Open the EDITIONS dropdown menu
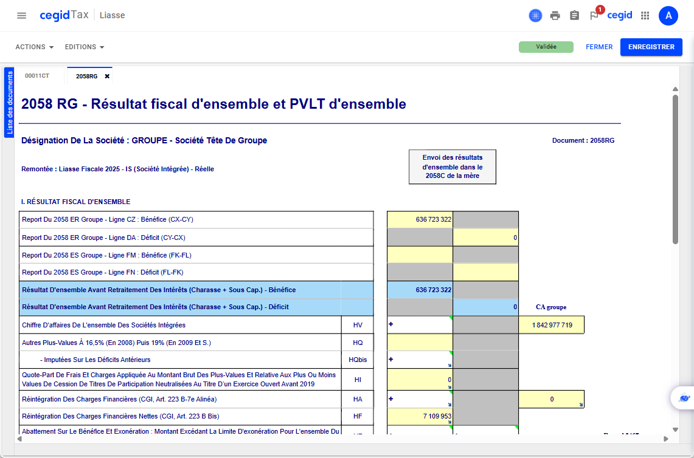 tap(84, 47)
